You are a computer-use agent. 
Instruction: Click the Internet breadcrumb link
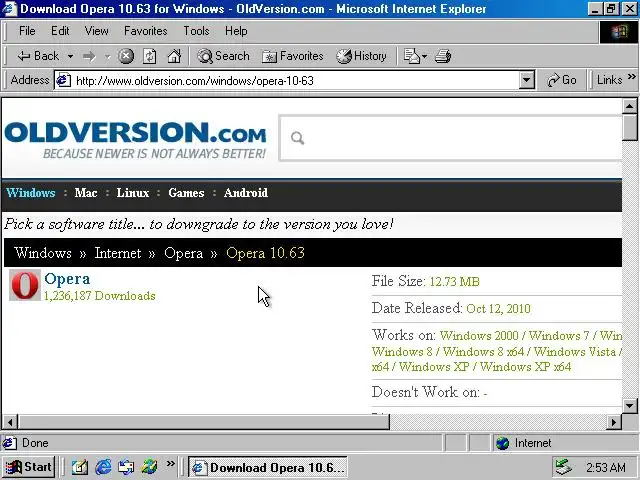[118, 253]
